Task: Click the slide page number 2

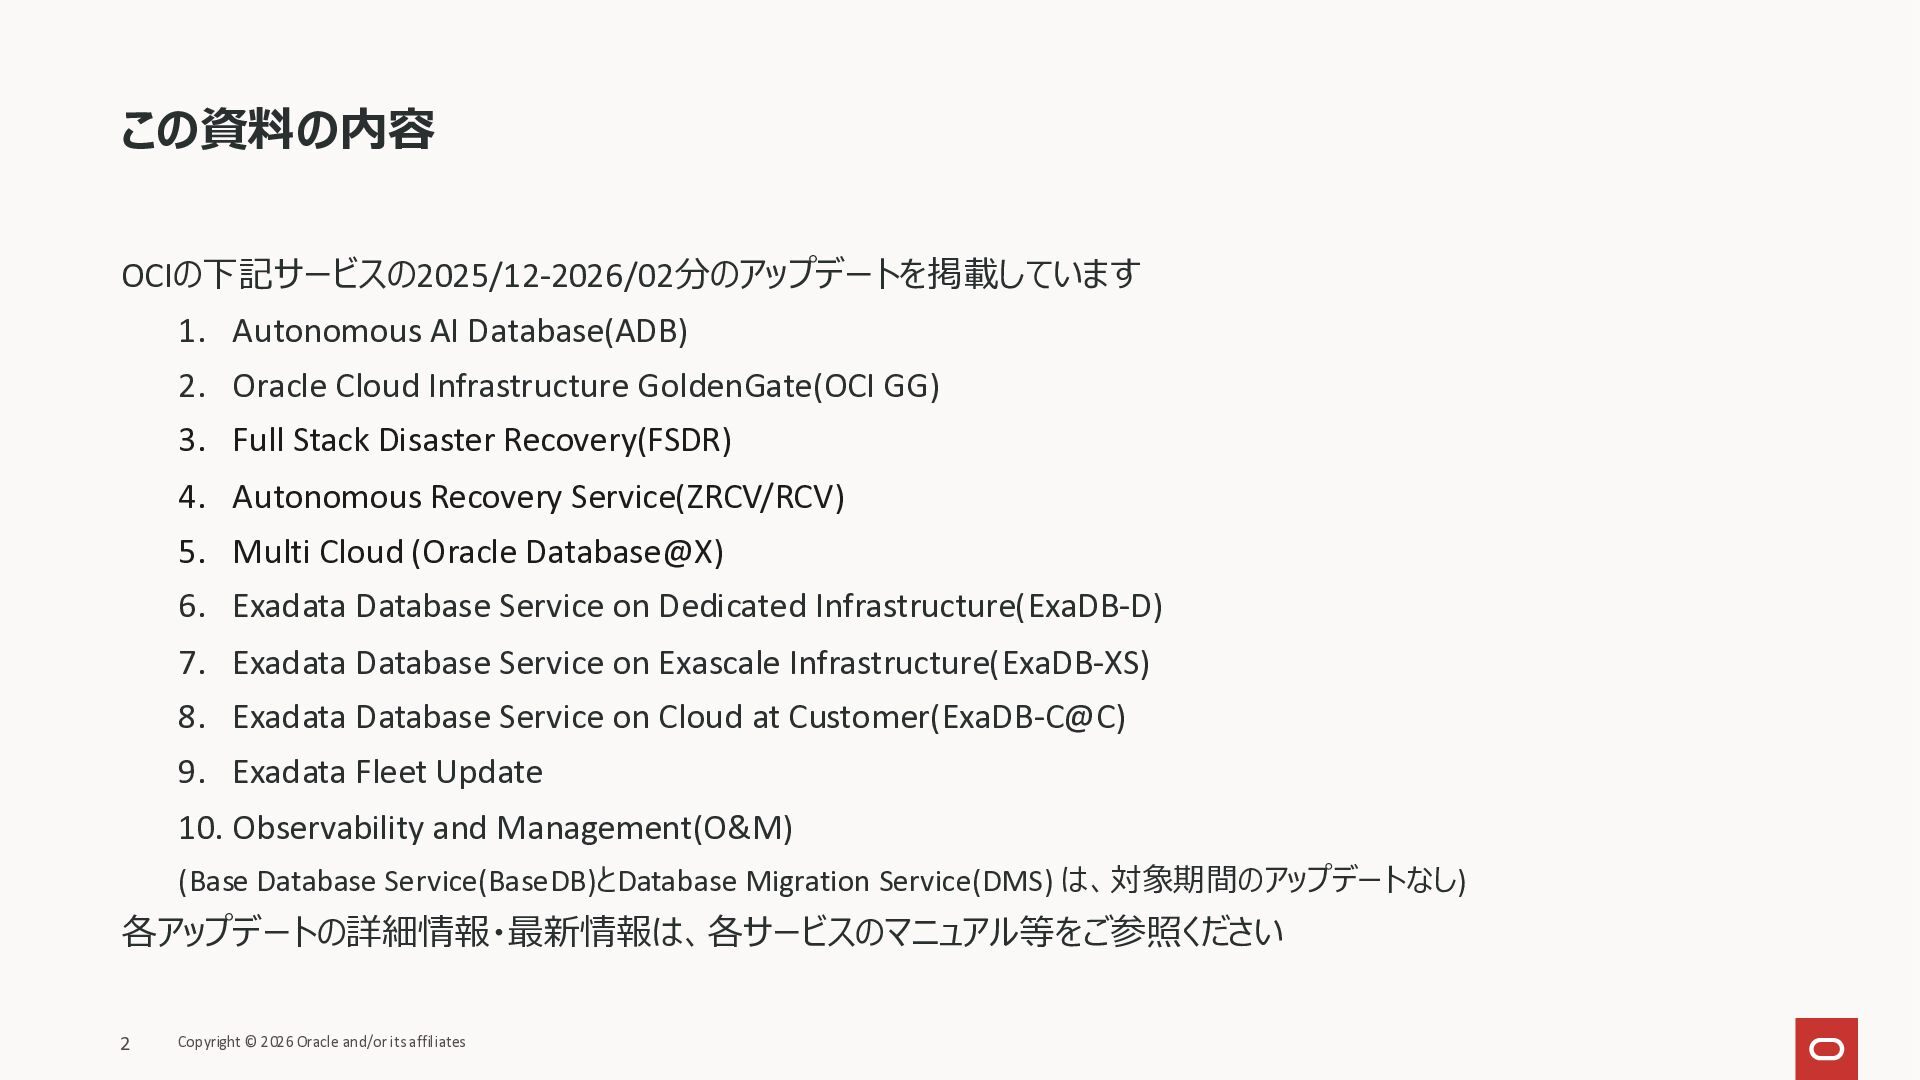Action: point(125,1044)
